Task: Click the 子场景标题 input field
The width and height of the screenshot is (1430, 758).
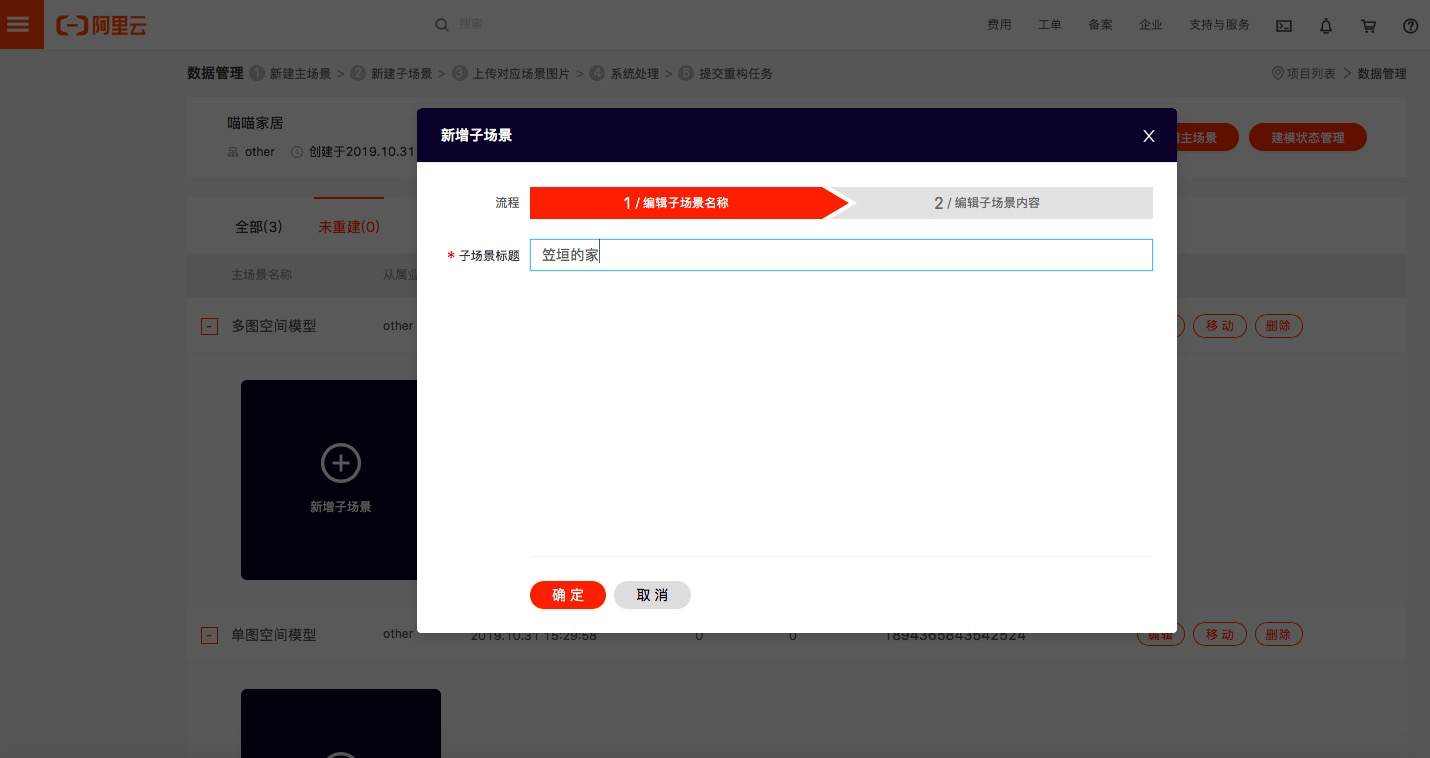Action: 841,255
